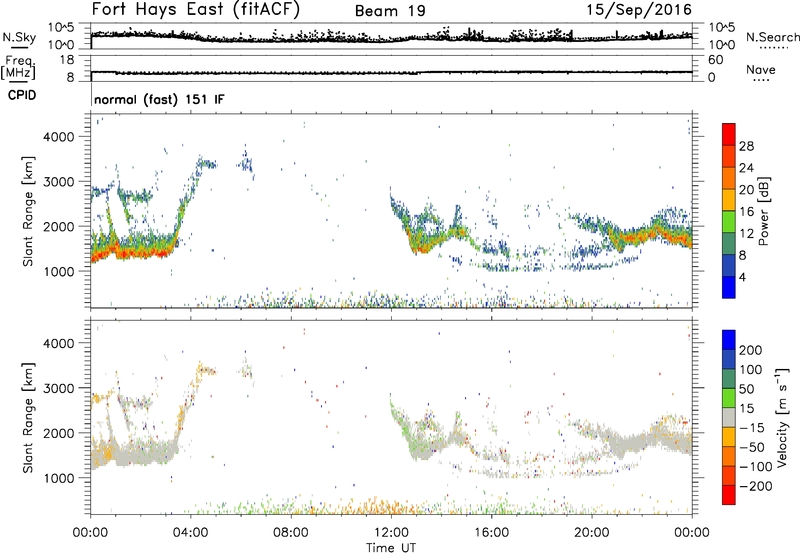Viewport: 800px width, 554px height.
Task: Click the '04:00' time tick label
Action: pos(191,533)
